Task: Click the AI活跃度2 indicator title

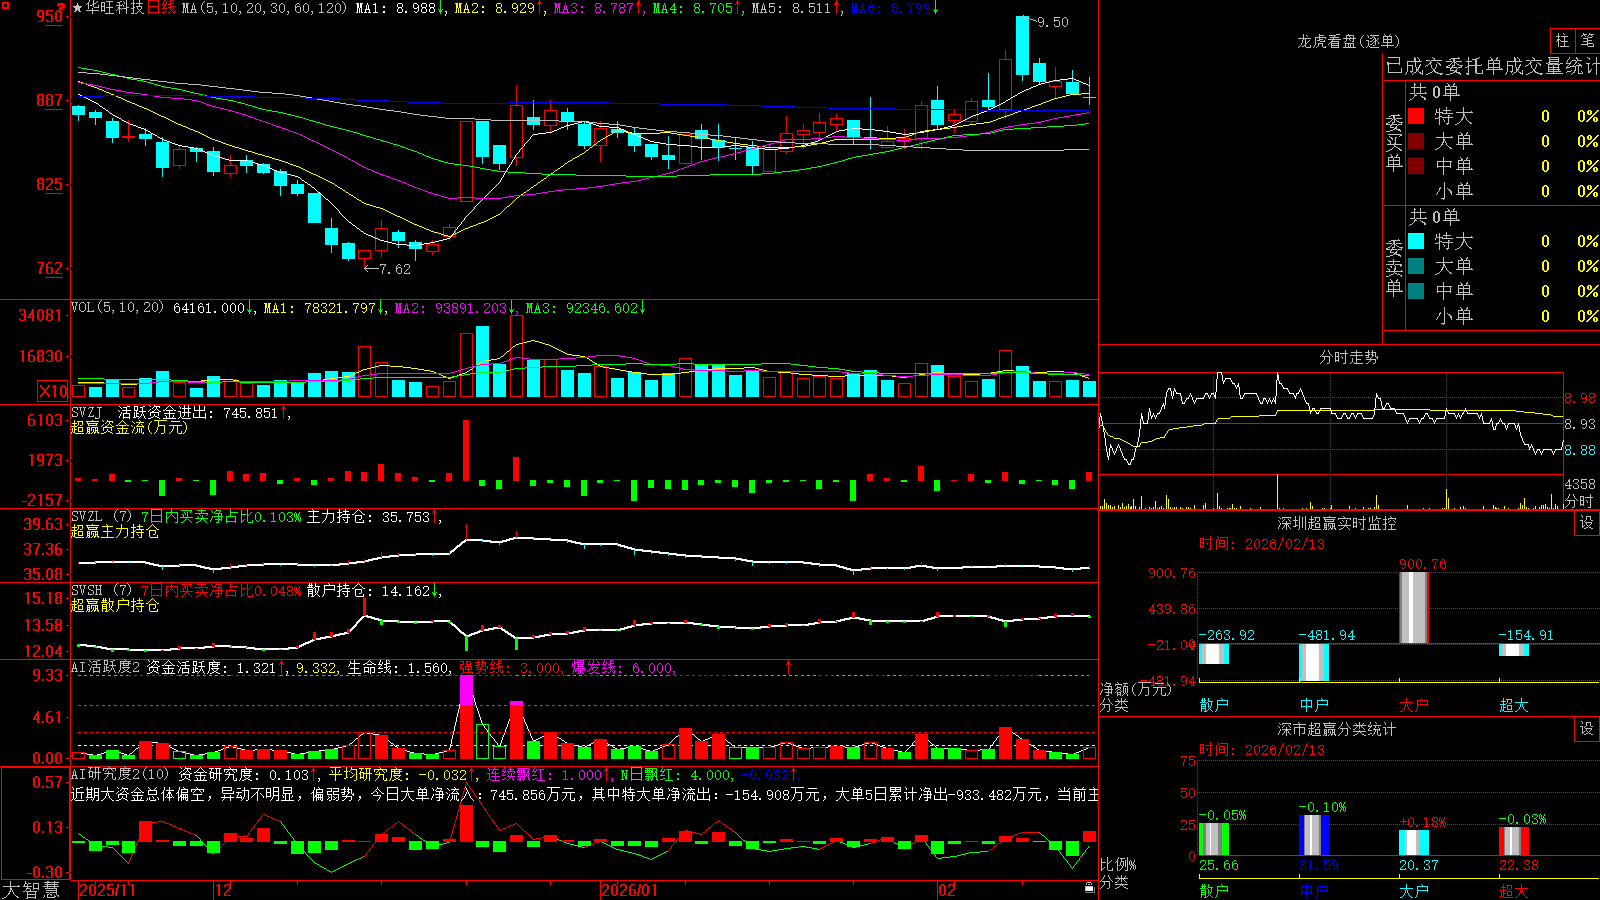Action: (x=106, y=668)
